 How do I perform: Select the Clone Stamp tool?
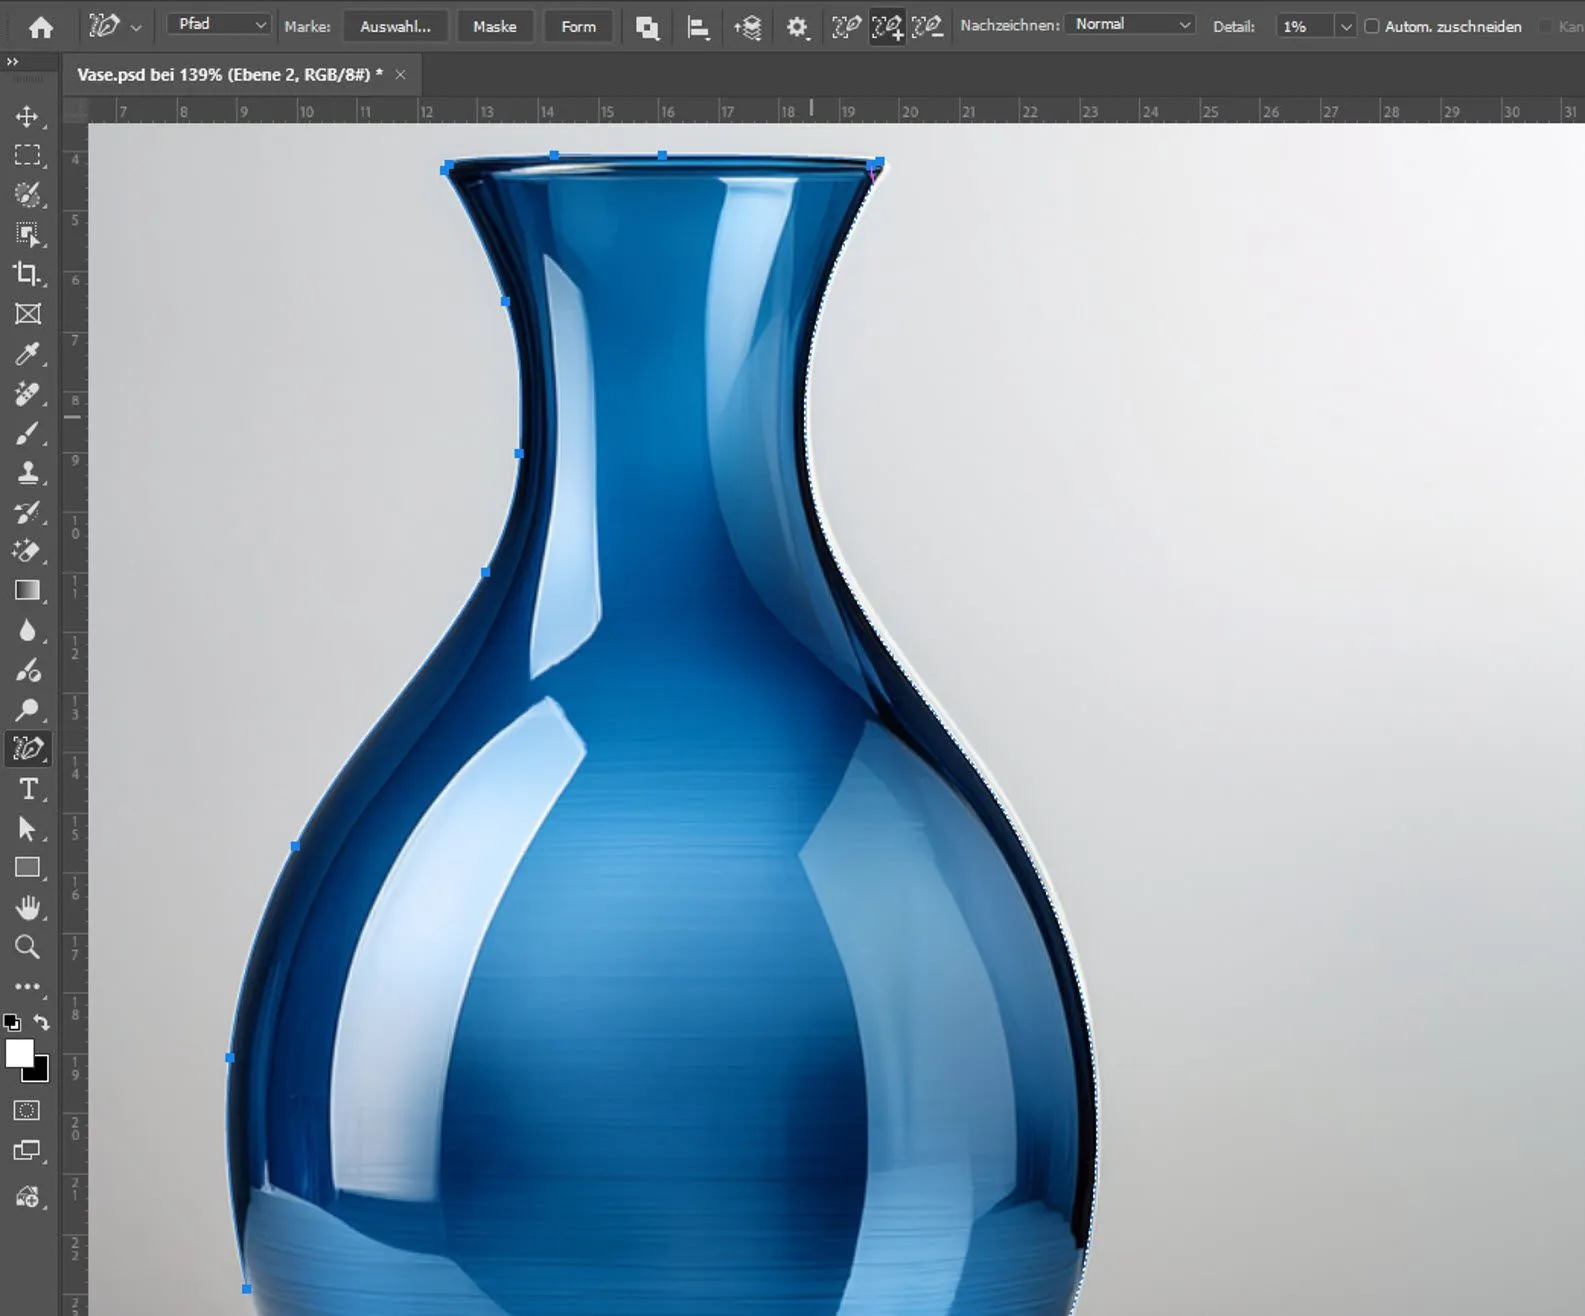point(27,472)
